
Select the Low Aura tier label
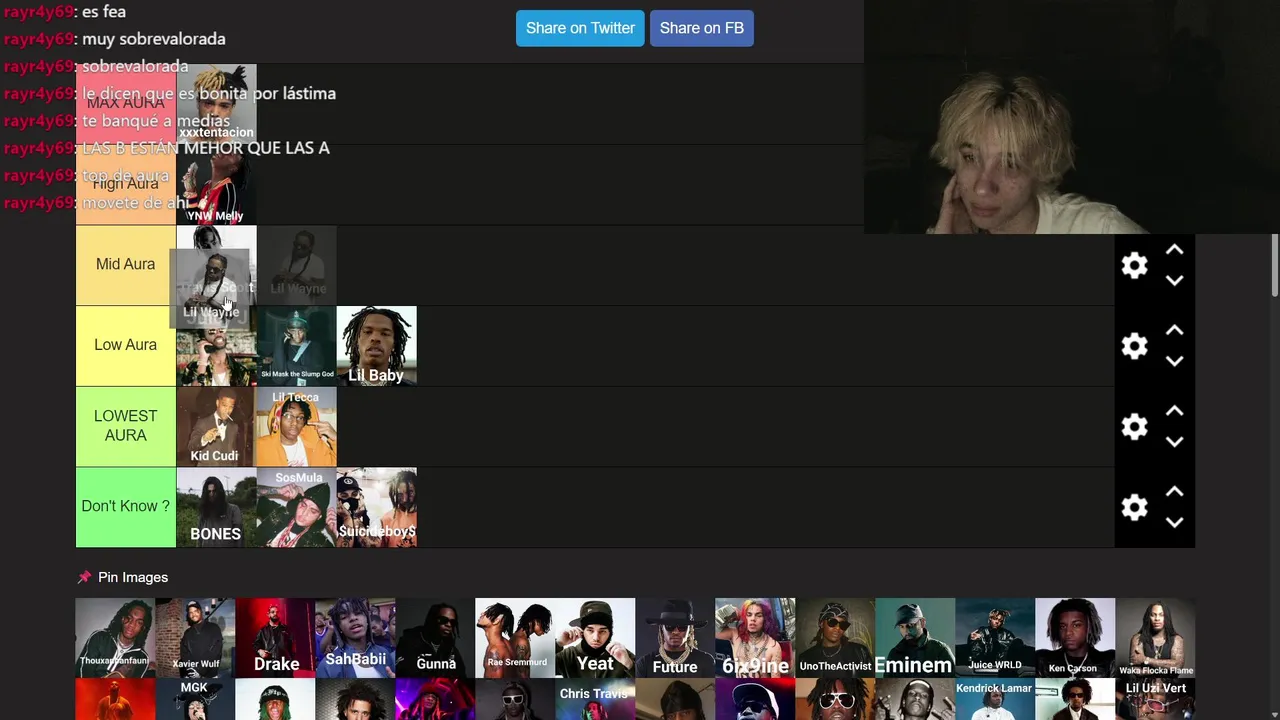(x=125, y=345)
